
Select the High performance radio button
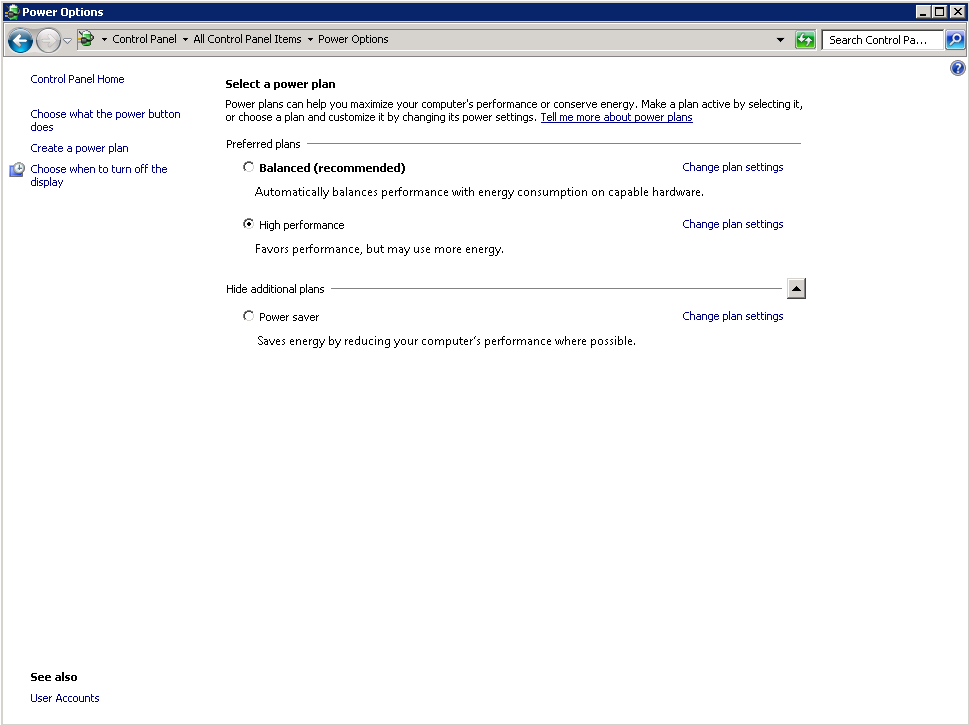(x=249, y=224)
